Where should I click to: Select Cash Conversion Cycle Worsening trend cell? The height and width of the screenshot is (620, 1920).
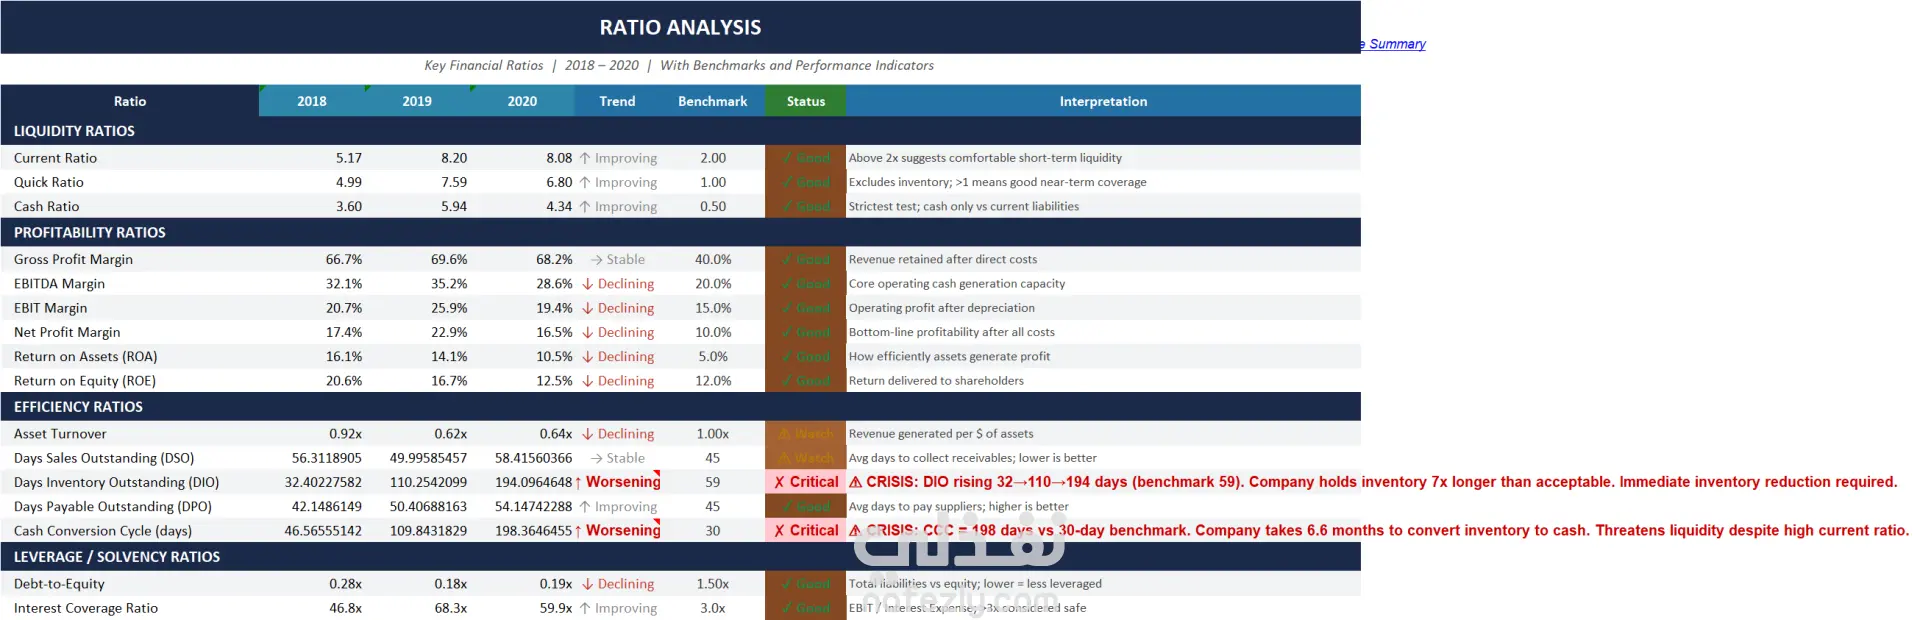[x=617, y=531]
